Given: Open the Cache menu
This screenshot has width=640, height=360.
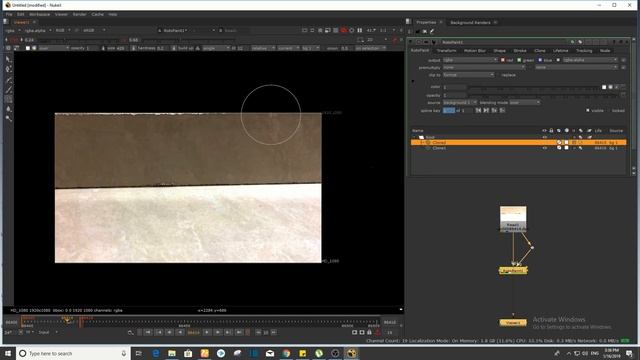Looking at the screenshot, I should point(98,14).
